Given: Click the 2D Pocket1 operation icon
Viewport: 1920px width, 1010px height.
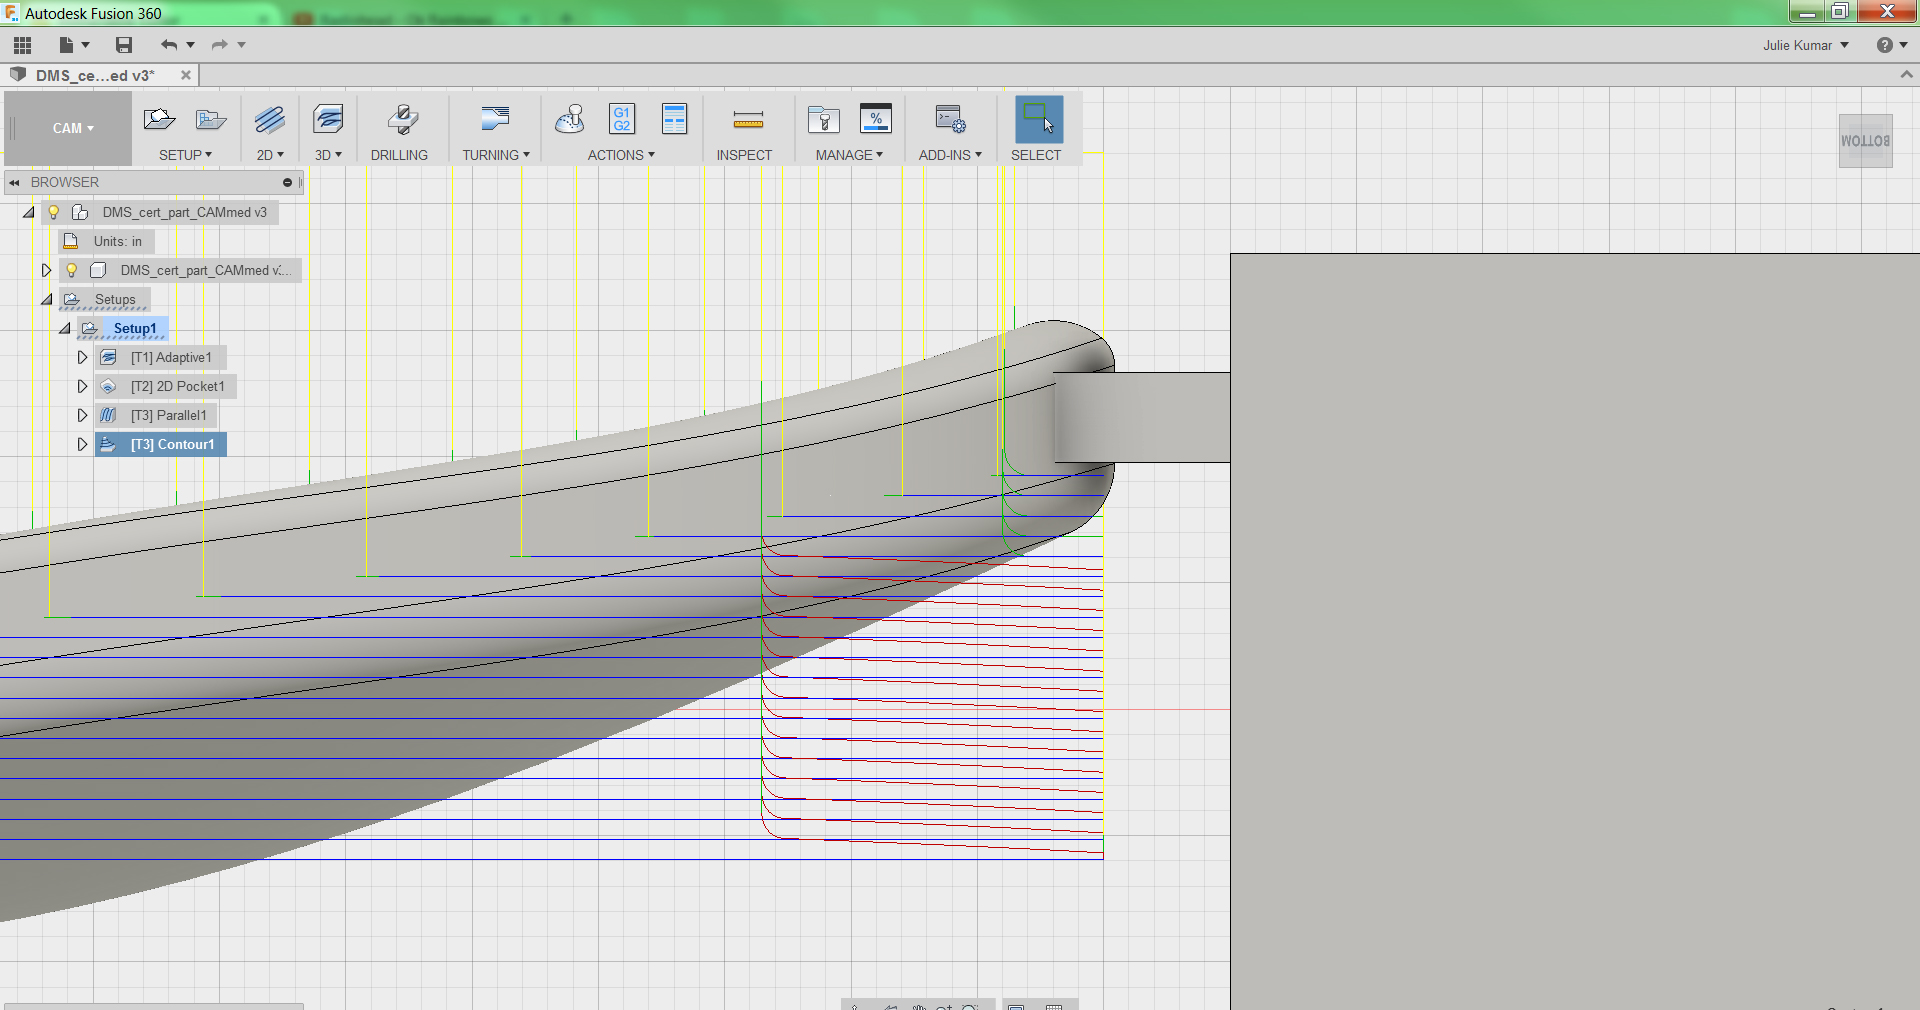Looking at the screenshot, I should (108, 386).
